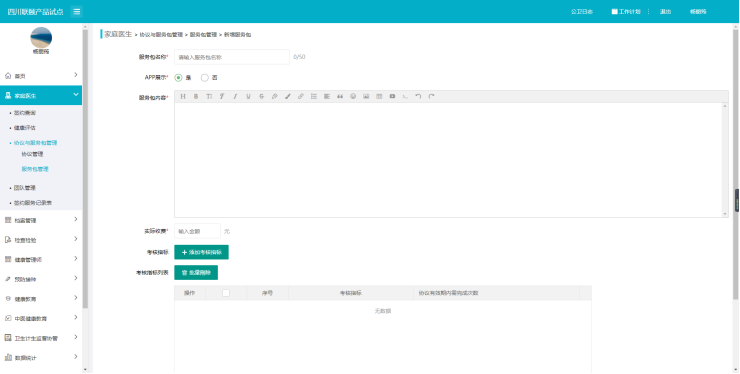Click the vertical dots icon in header
This screenshot has height=374, width=740.
pos(648,12)
